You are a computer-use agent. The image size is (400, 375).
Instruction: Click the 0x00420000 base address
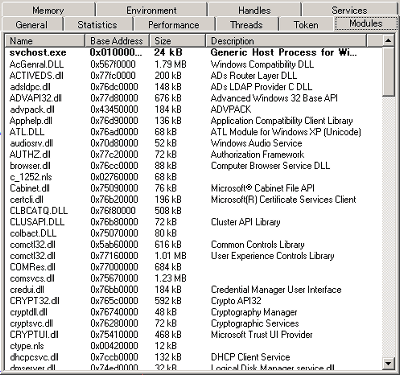coord(114,346)
